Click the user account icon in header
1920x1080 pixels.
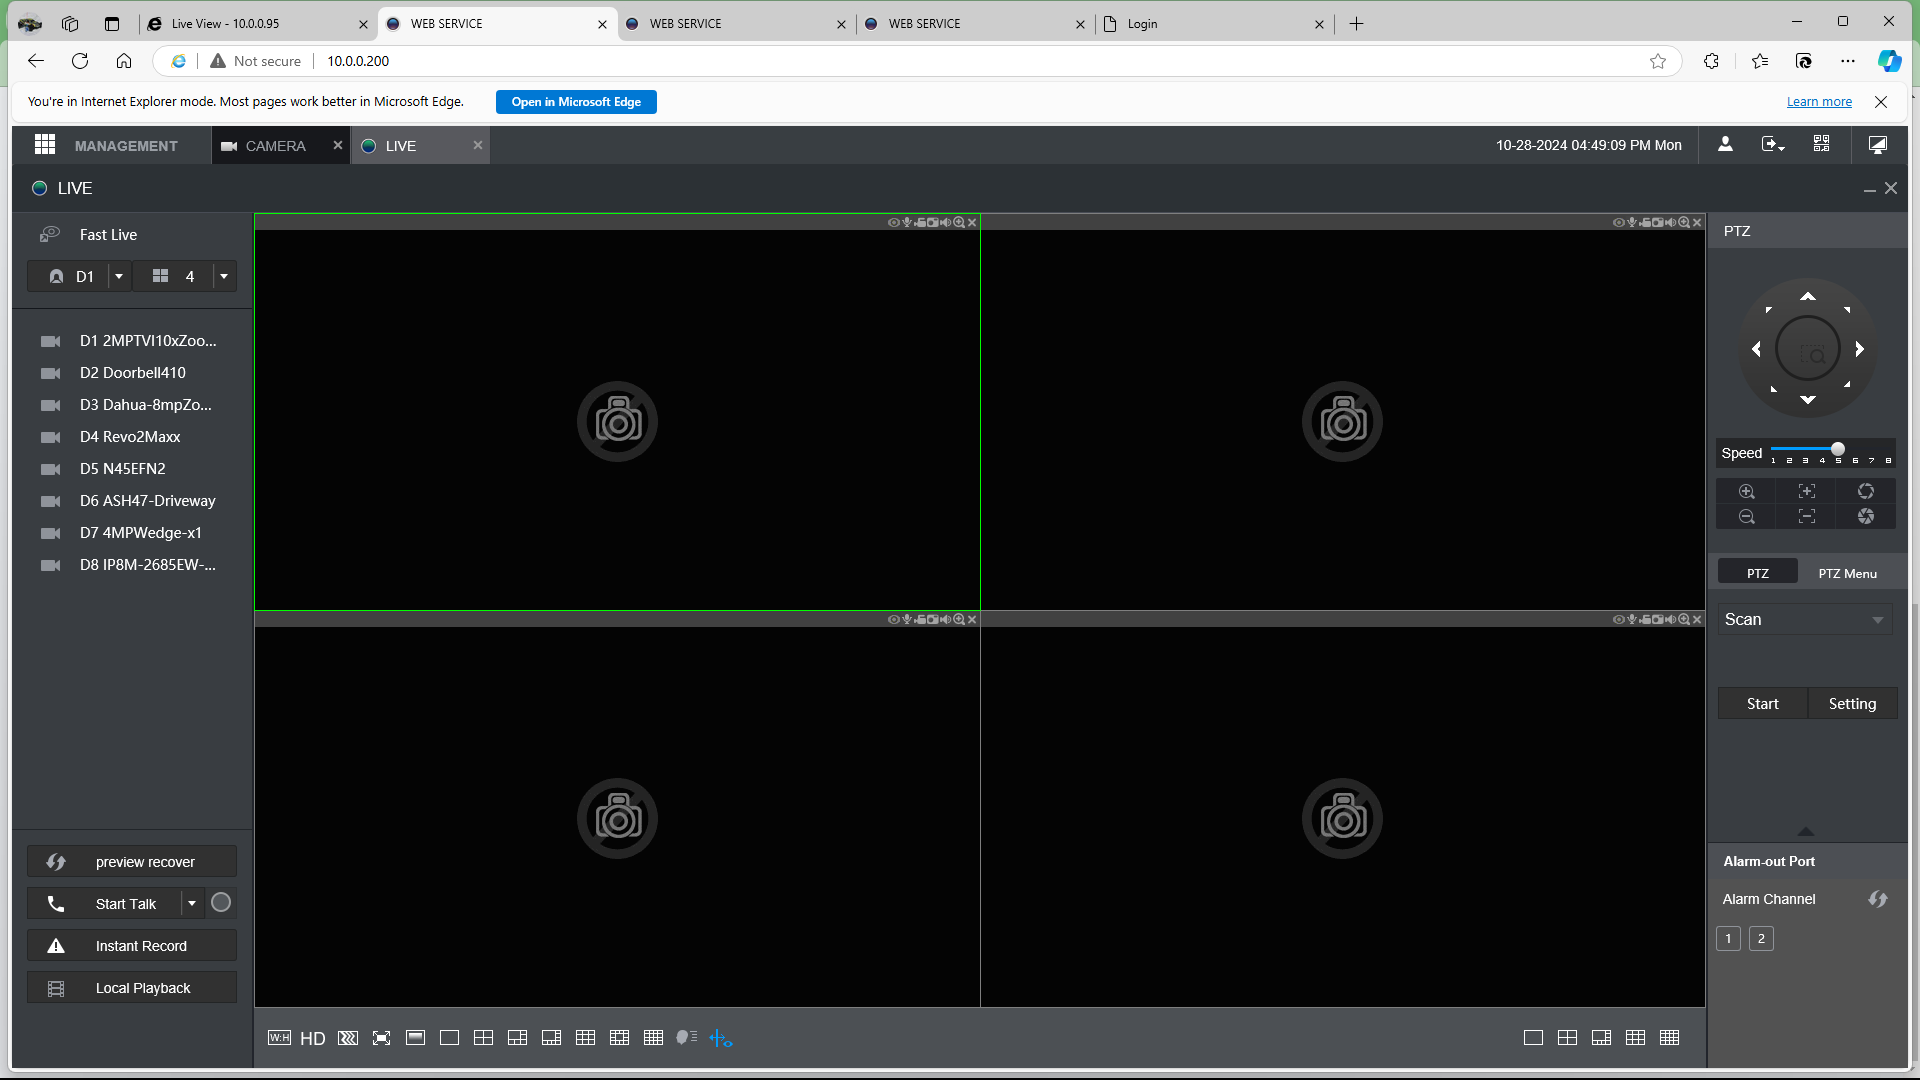tap(1725, 145)
